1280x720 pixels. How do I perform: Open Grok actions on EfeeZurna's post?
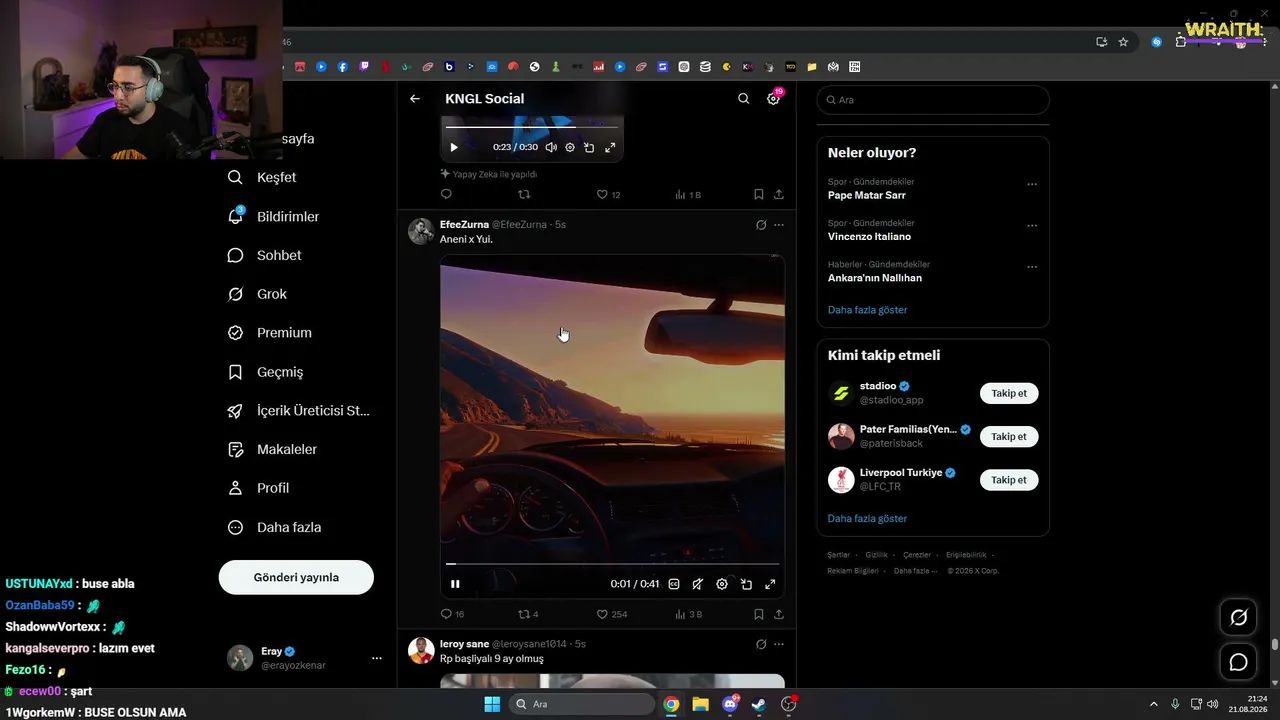761,225
